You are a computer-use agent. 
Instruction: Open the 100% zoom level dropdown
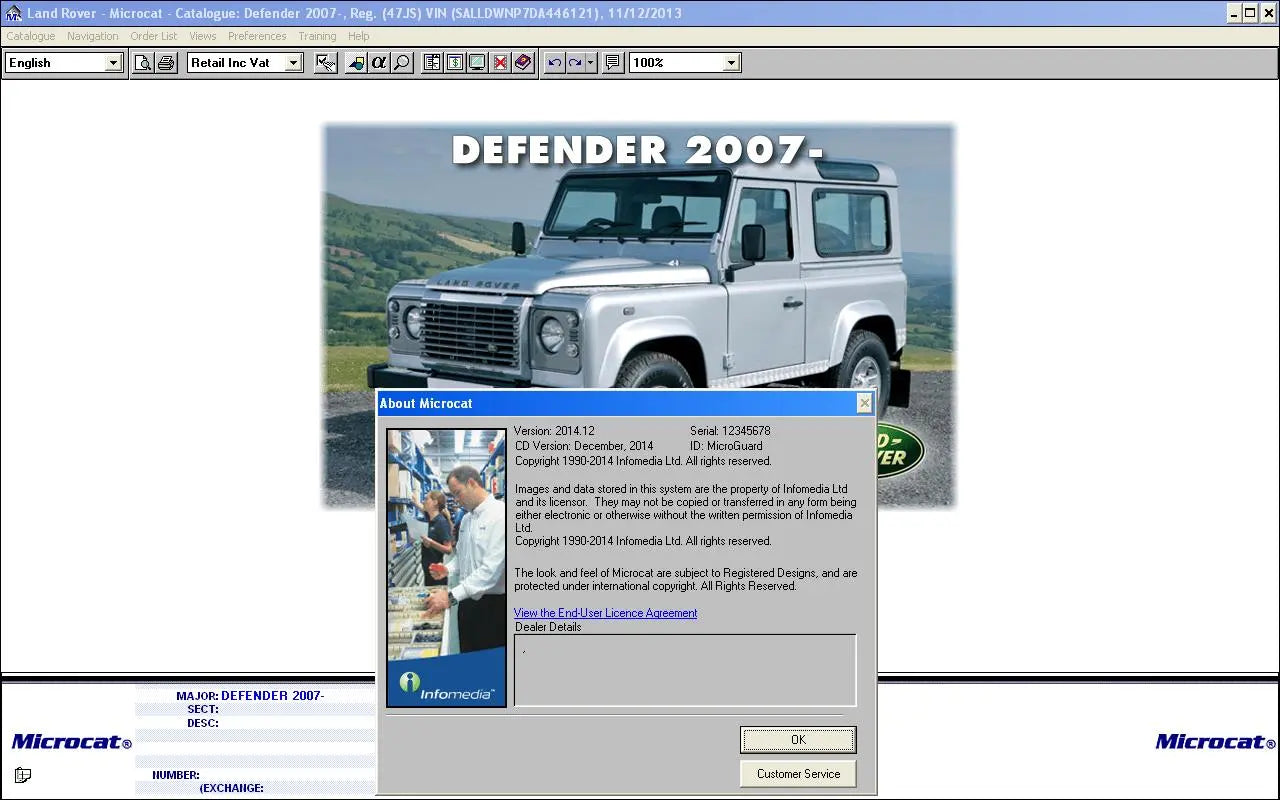point(733,62)
